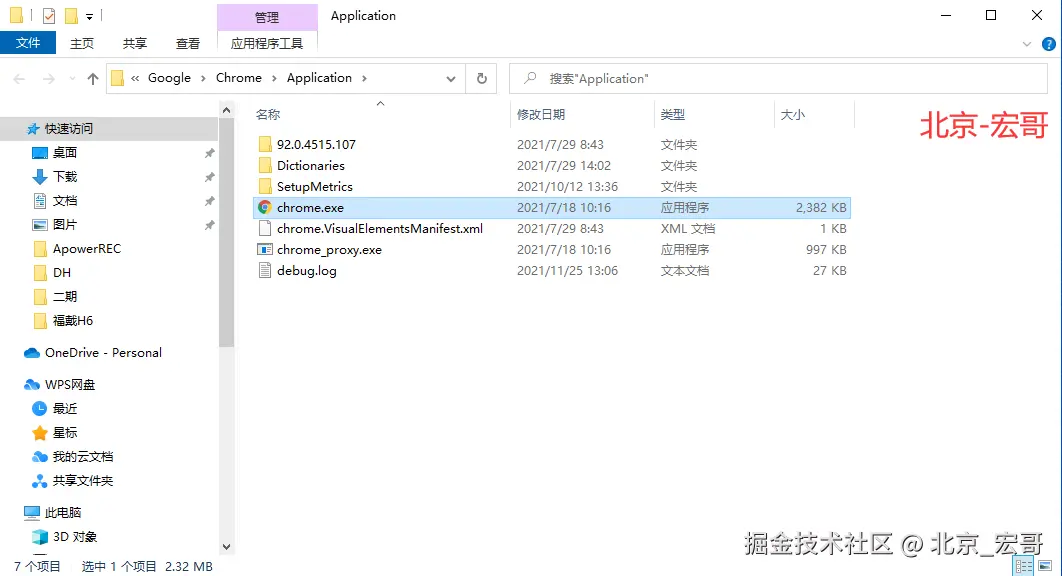Click the pin icon next to 文档
This screenshot has height=576, width=1062.
pyautogui.click(x=210, y=201)
